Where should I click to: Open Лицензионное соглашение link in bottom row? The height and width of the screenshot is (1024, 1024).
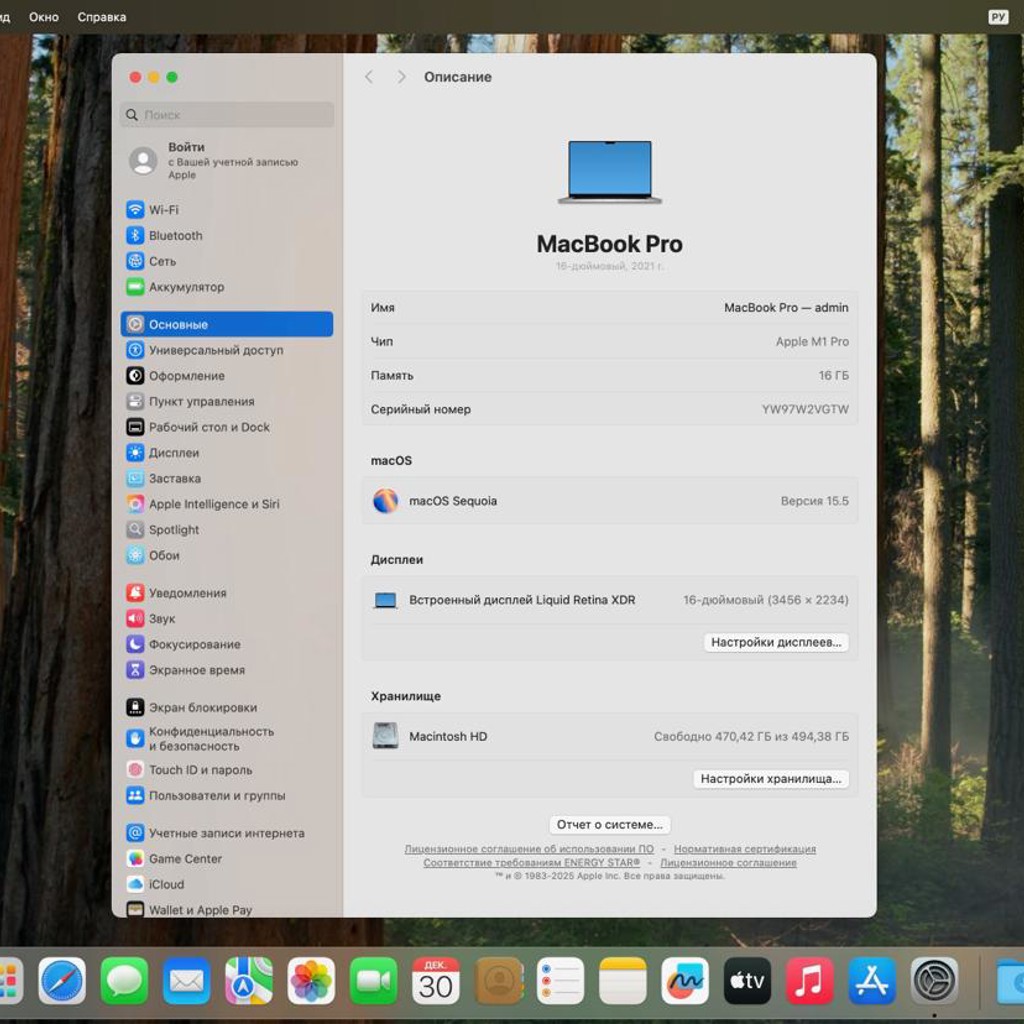pyautogui.click(x=728, y=863)
